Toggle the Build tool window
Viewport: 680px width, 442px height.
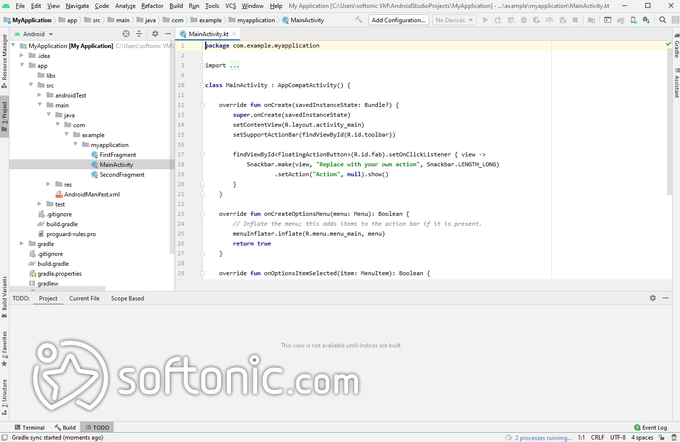tap(65, 427)
